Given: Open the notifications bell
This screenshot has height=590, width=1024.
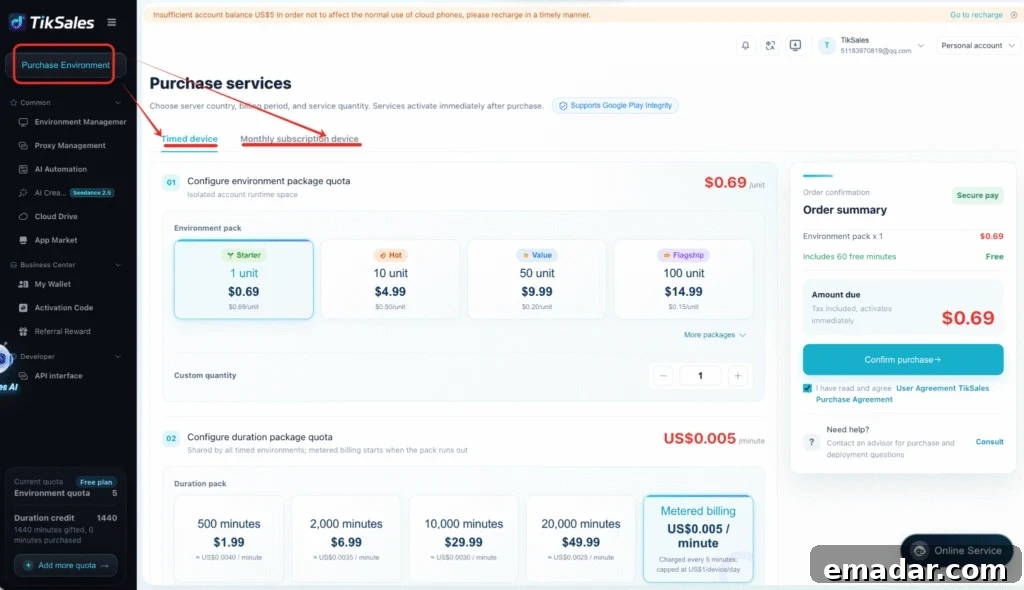Looking at the screenshot, I should click(745, 45).
